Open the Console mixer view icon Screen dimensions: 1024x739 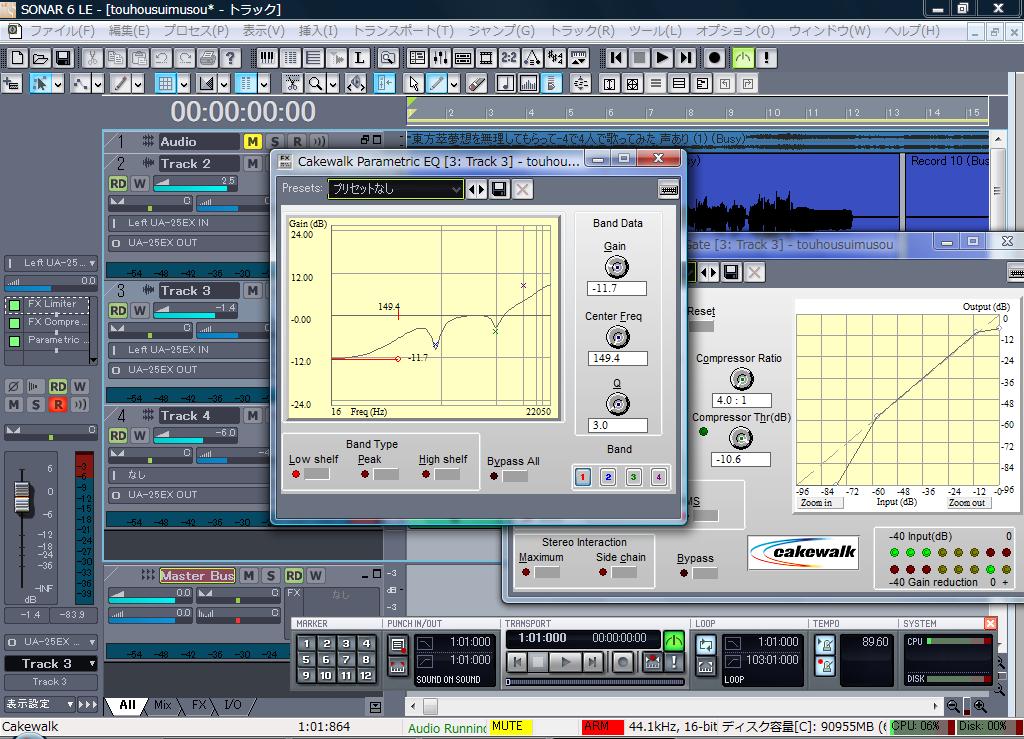point(440,58)
